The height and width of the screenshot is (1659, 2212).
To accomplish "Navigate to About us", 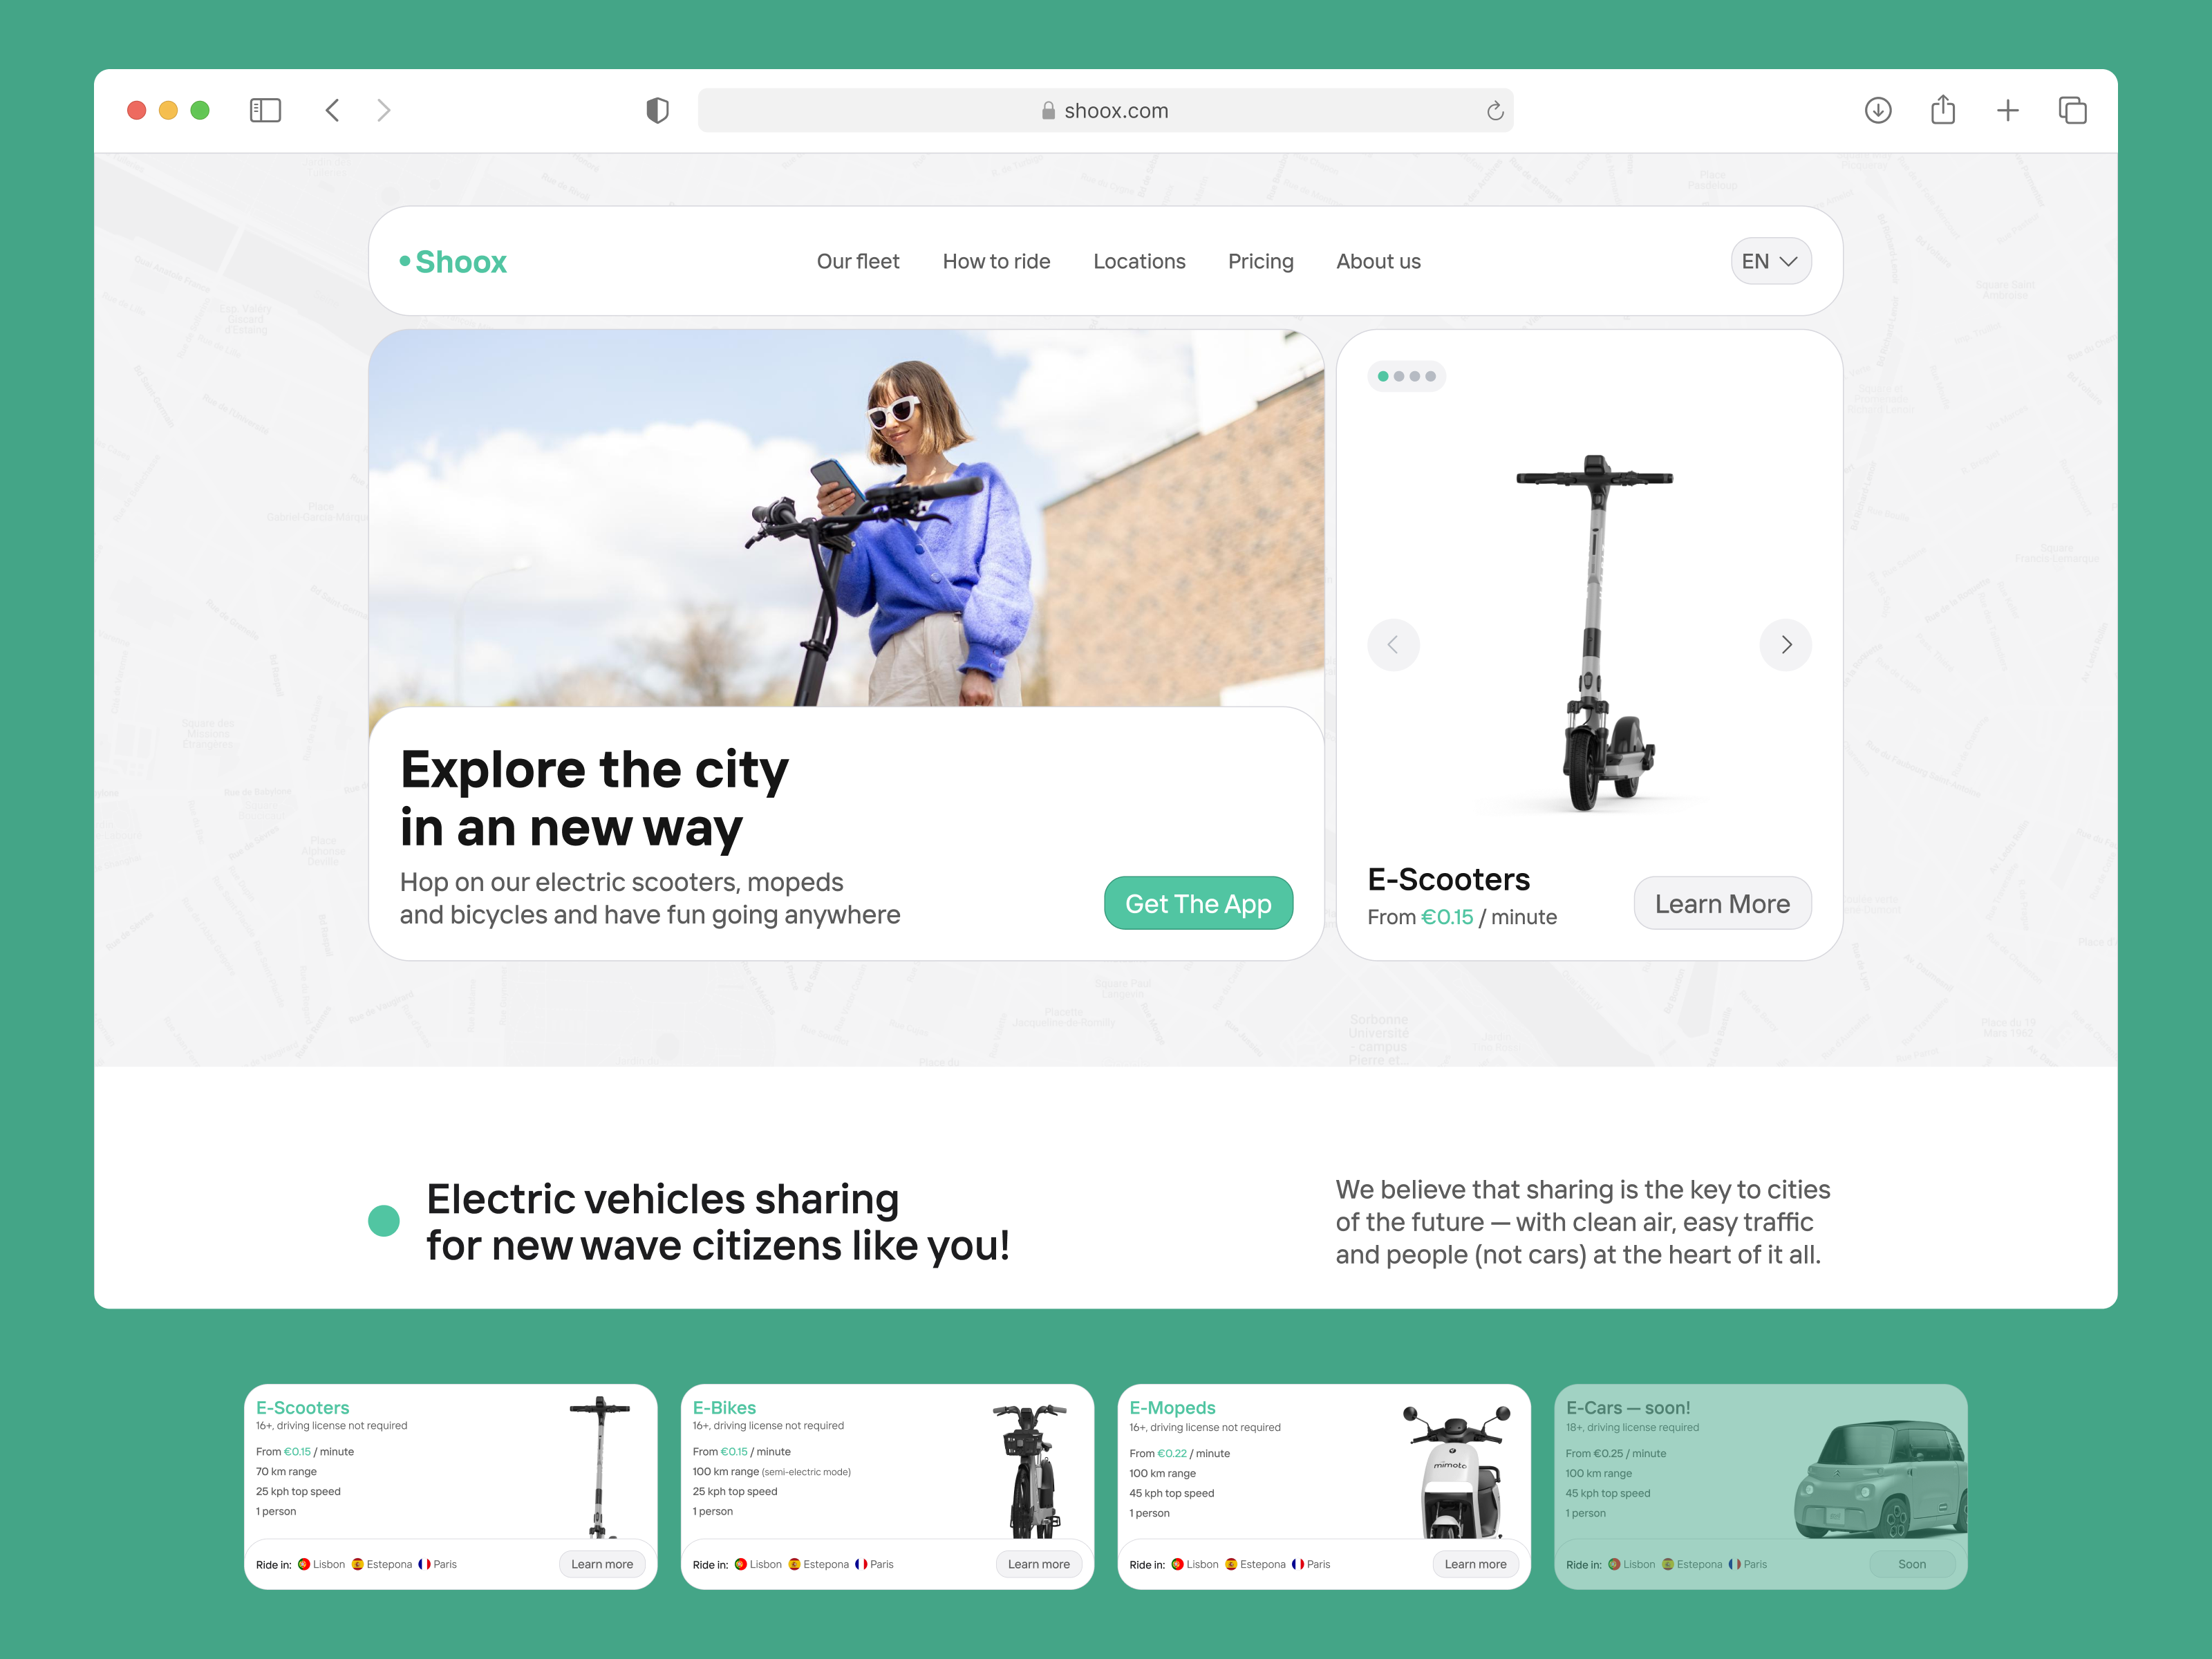I will pos(1378,261).
